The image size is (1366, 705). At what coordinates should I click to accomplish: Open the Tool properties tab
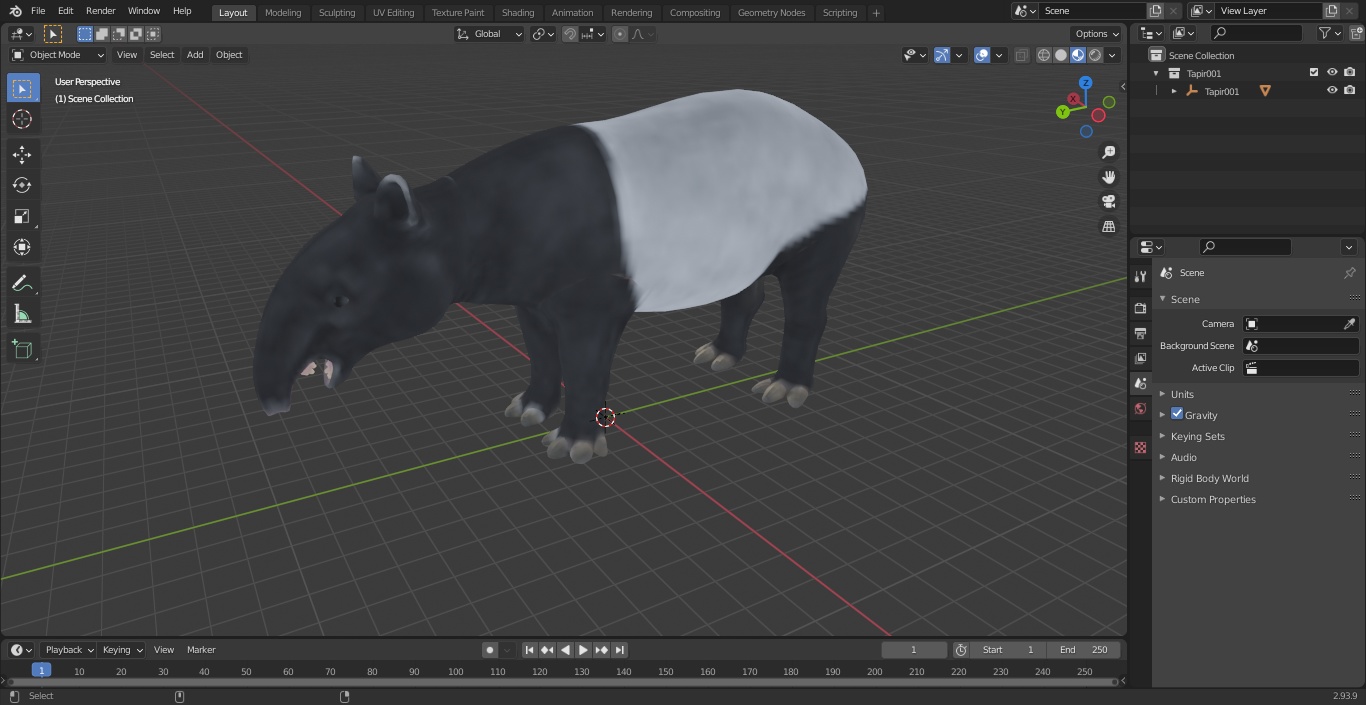pyautogui.click(x=1140, y=276)
